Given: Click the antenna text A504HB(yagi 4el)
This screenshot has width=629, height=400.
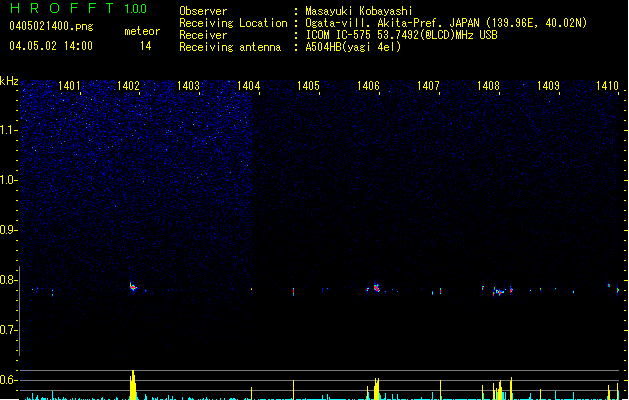Looking at the screenshot, I should [353, 47].
